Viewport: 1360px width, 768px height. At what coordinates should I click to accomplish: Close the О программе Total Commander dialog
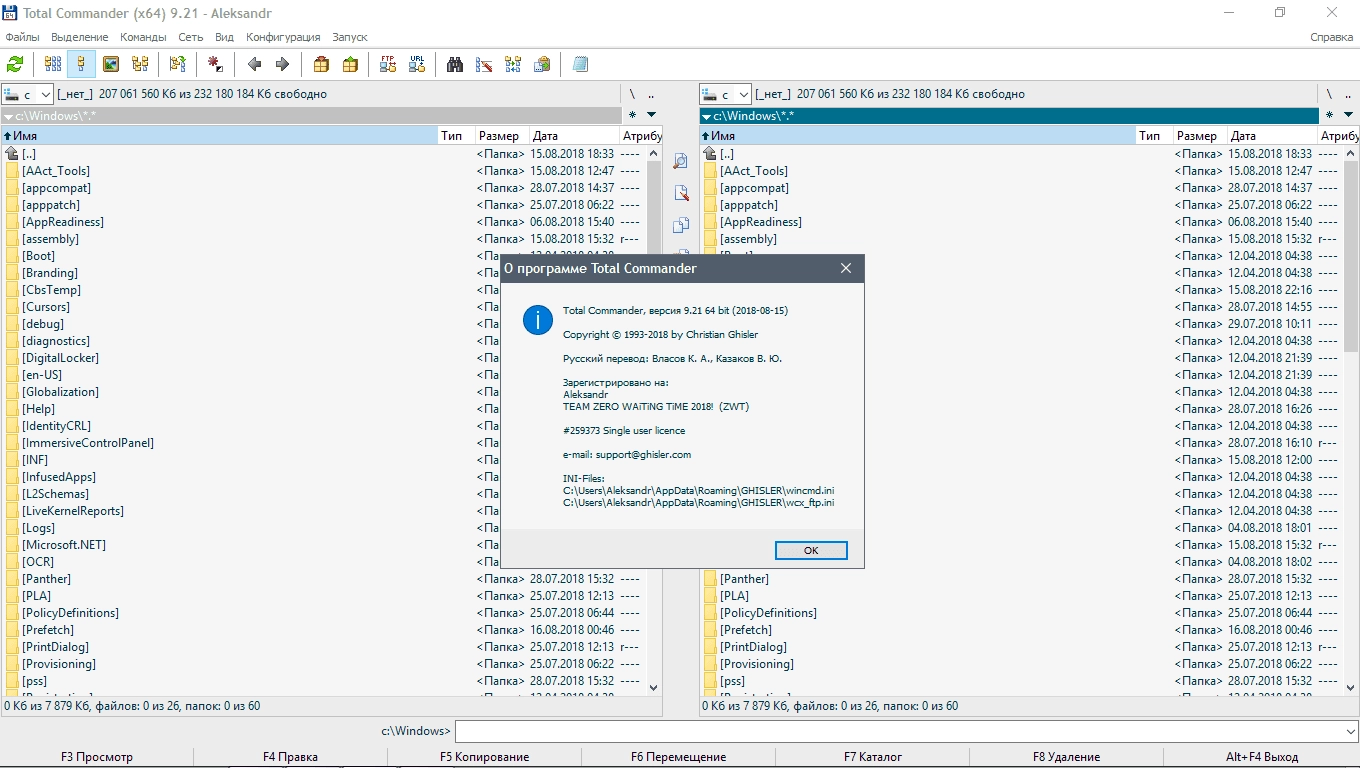tap(846, 268)
